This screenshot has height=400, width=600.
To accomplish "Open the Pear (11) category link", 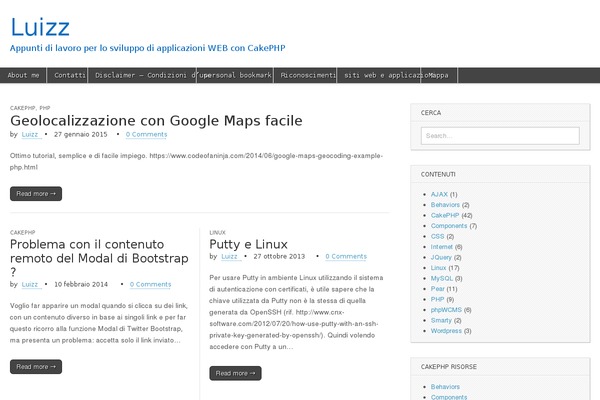I will [x=437, y=289].
